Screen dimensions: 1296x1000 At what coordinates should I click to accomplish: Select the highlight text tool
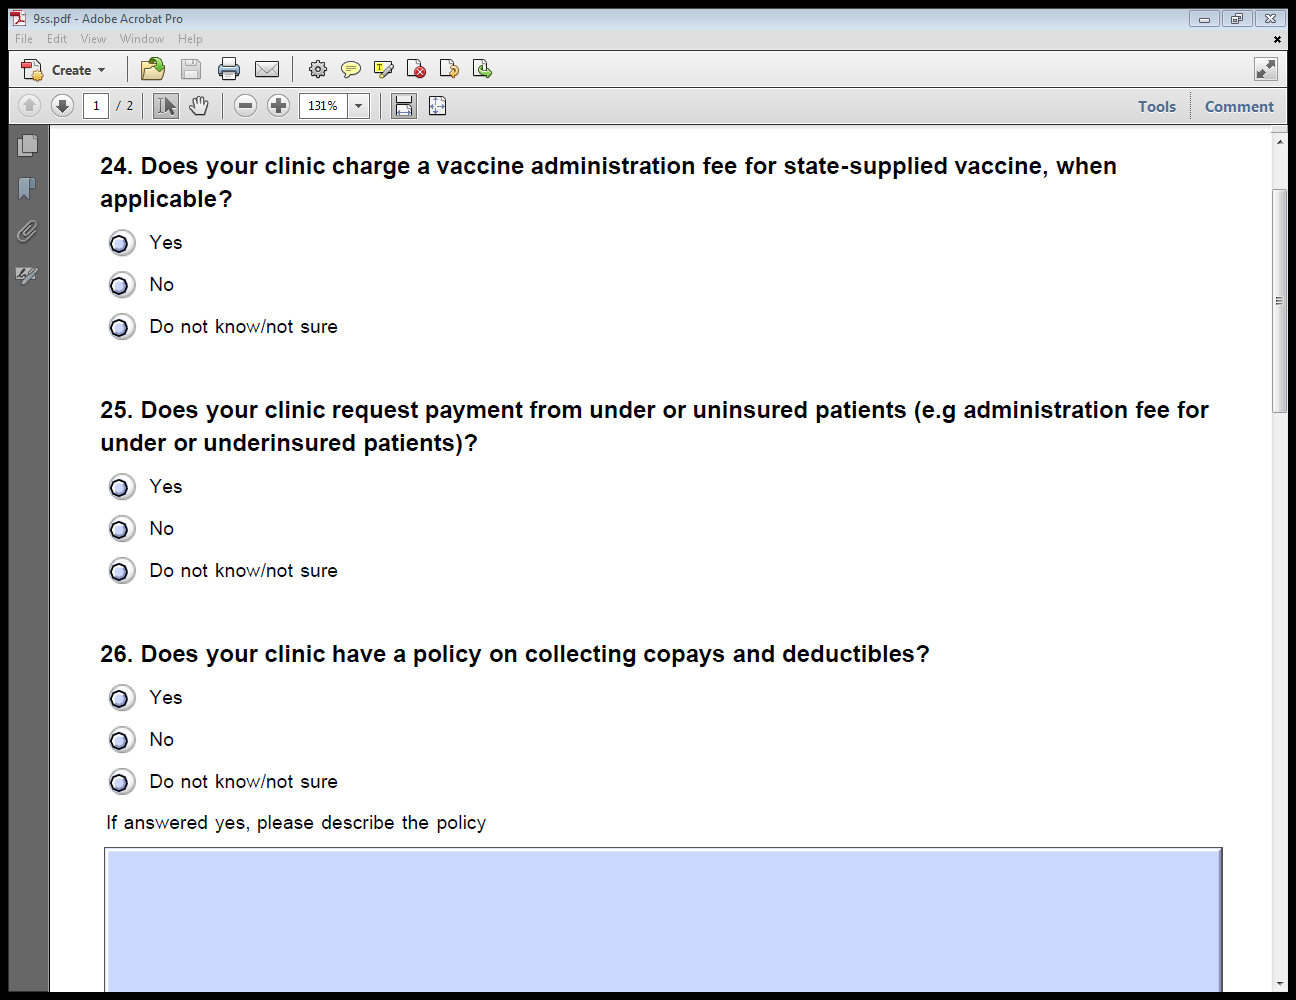tap(383, 69)
